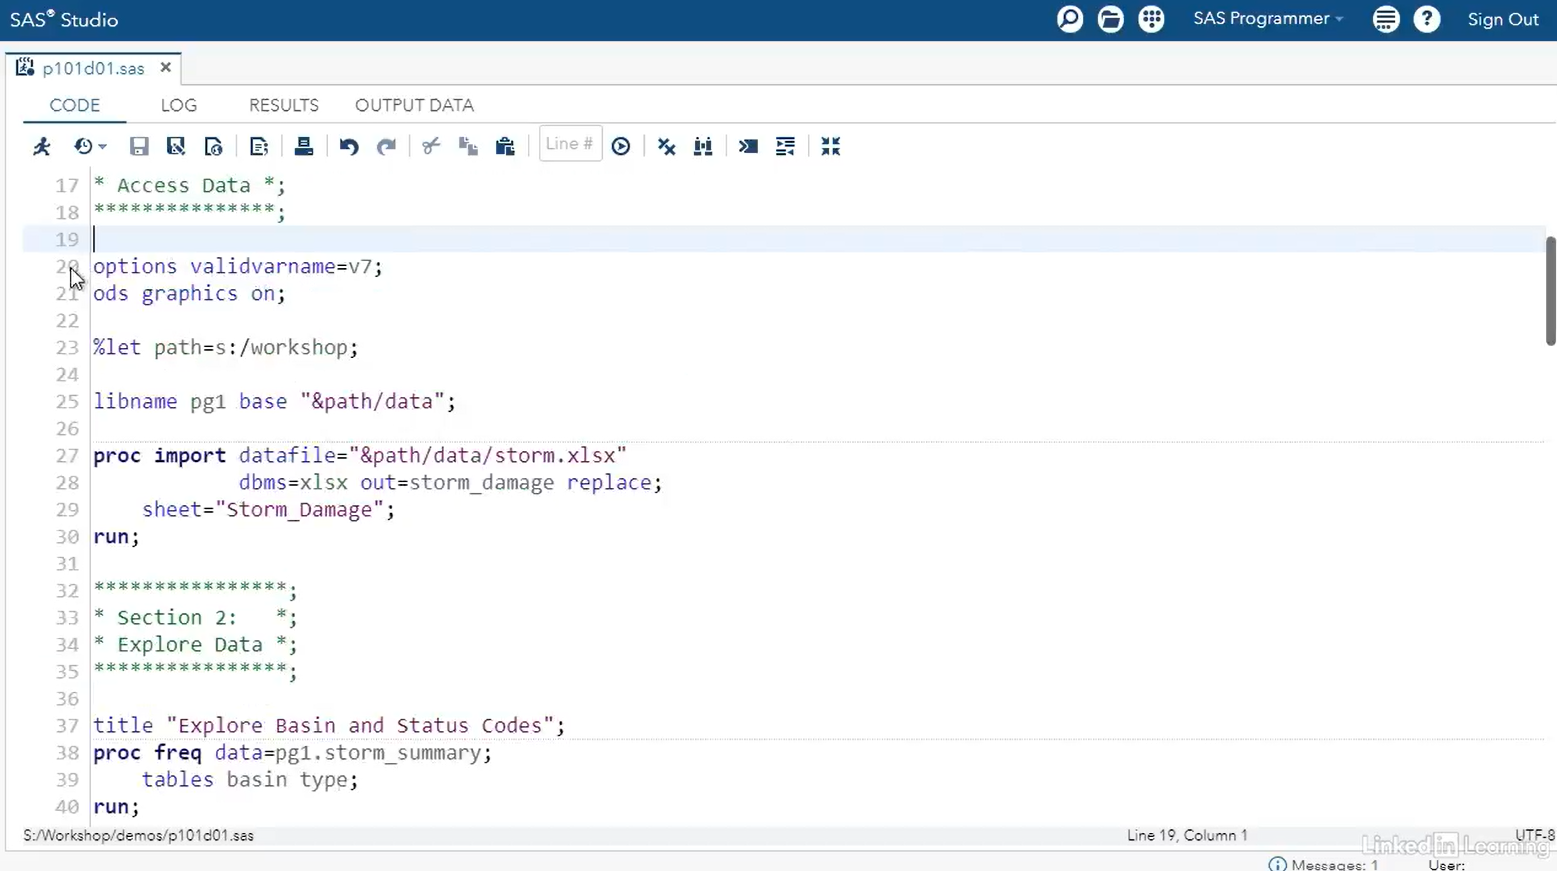Screen dimensions: 1557x871
Task: Expand the SAS Programmer perspective dropdown
Action: pos(1267,19)
